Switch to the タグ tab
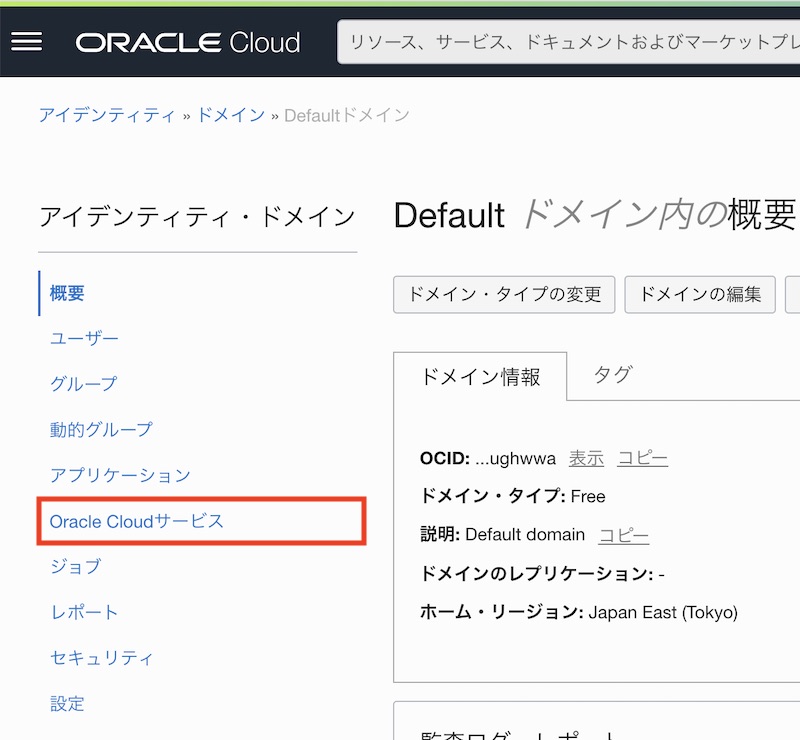This screenshot has height=740, width=800. (x=613, y=375)
